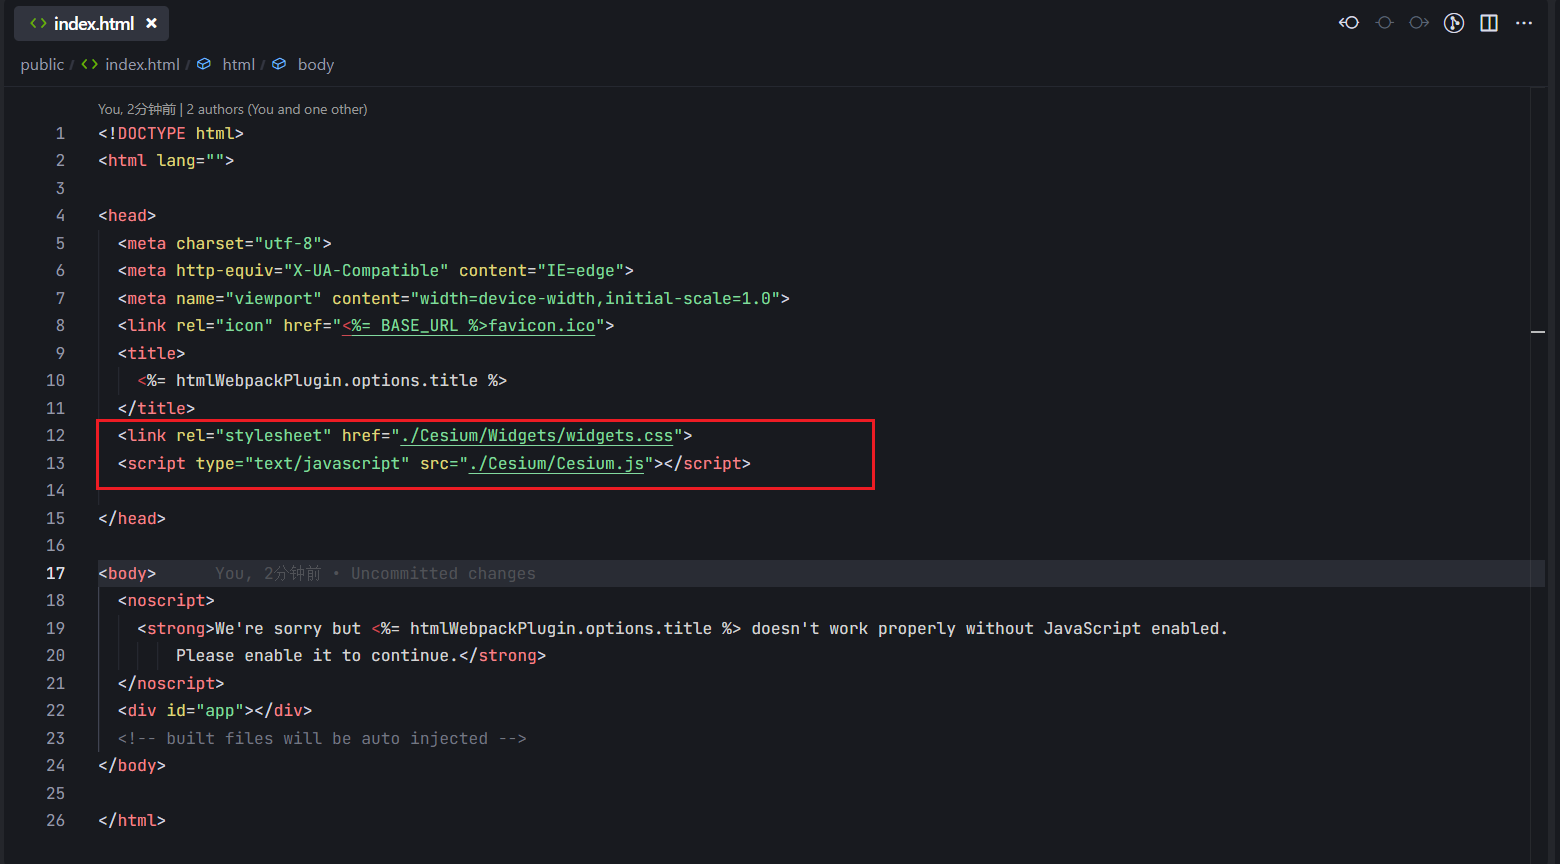Click the HTML file icon in the breadcrumb

90,64
